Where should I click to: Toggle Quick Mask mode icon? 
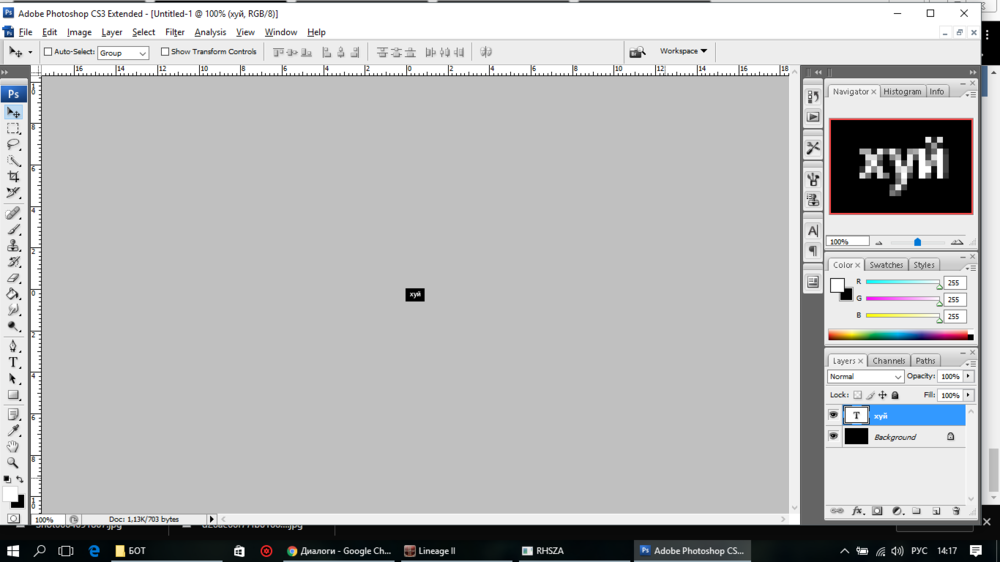13,519
